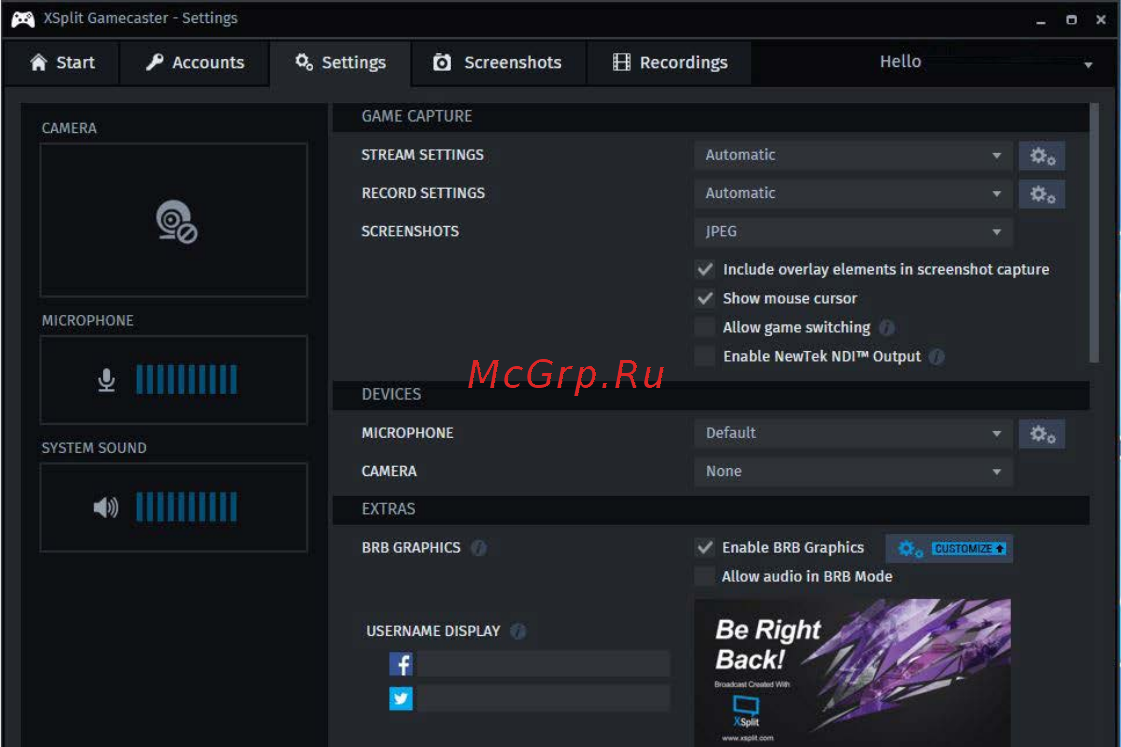
Task: Click the Camera preview box
Action: 174,220
